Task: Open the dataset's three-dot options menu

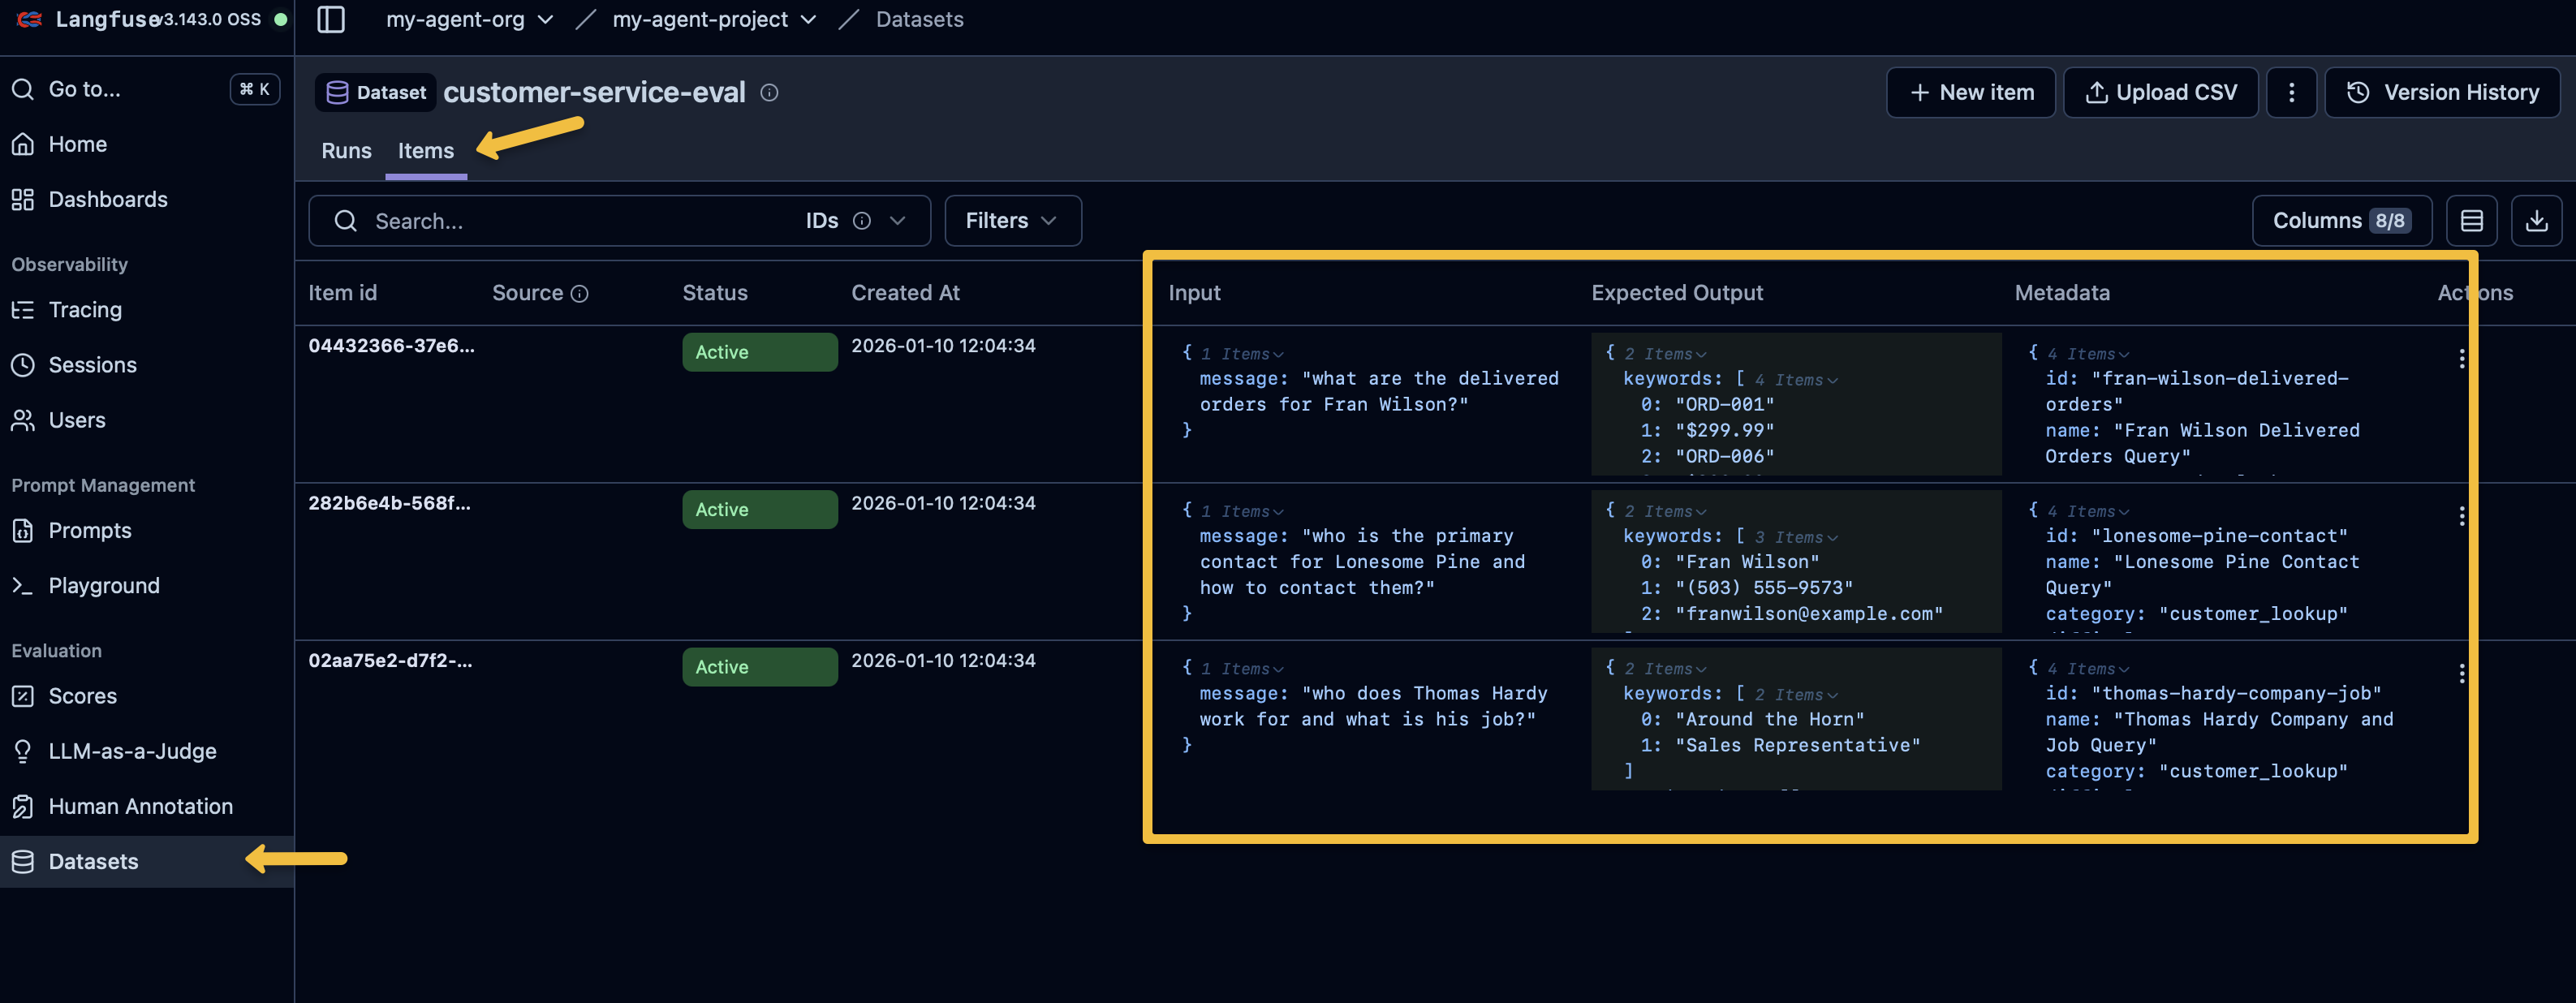Action: [2291, 92]
